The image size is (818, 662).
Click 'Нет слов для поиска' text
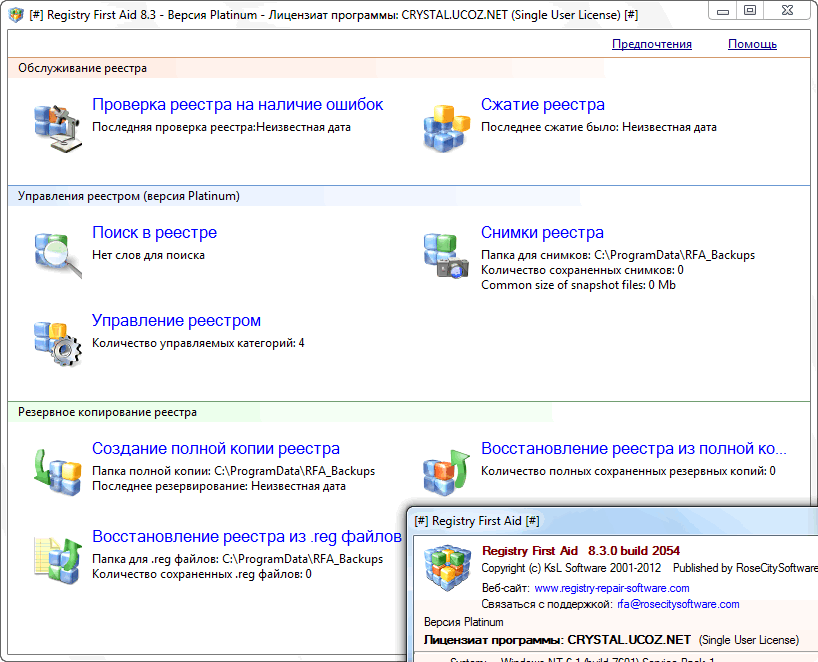point(148,255)
